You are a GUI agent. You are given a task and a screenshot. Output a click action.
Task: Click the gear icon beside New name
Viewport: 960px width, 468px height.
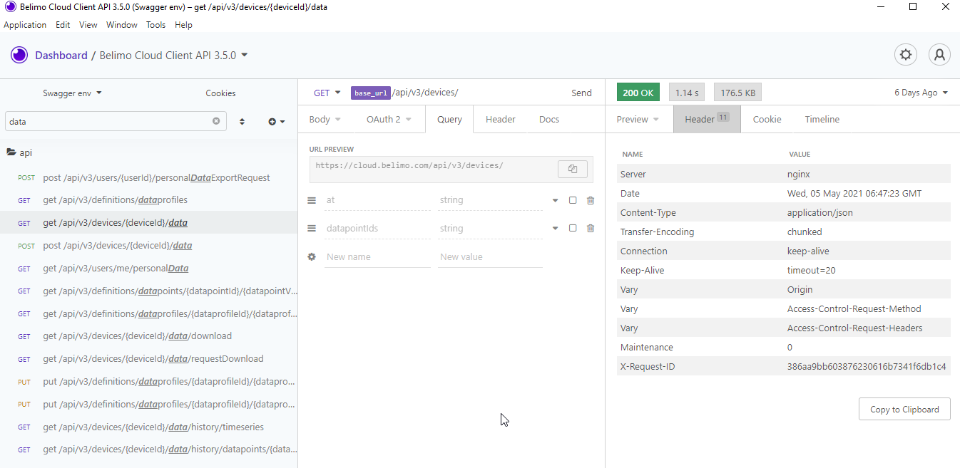[x=311, y=257]
